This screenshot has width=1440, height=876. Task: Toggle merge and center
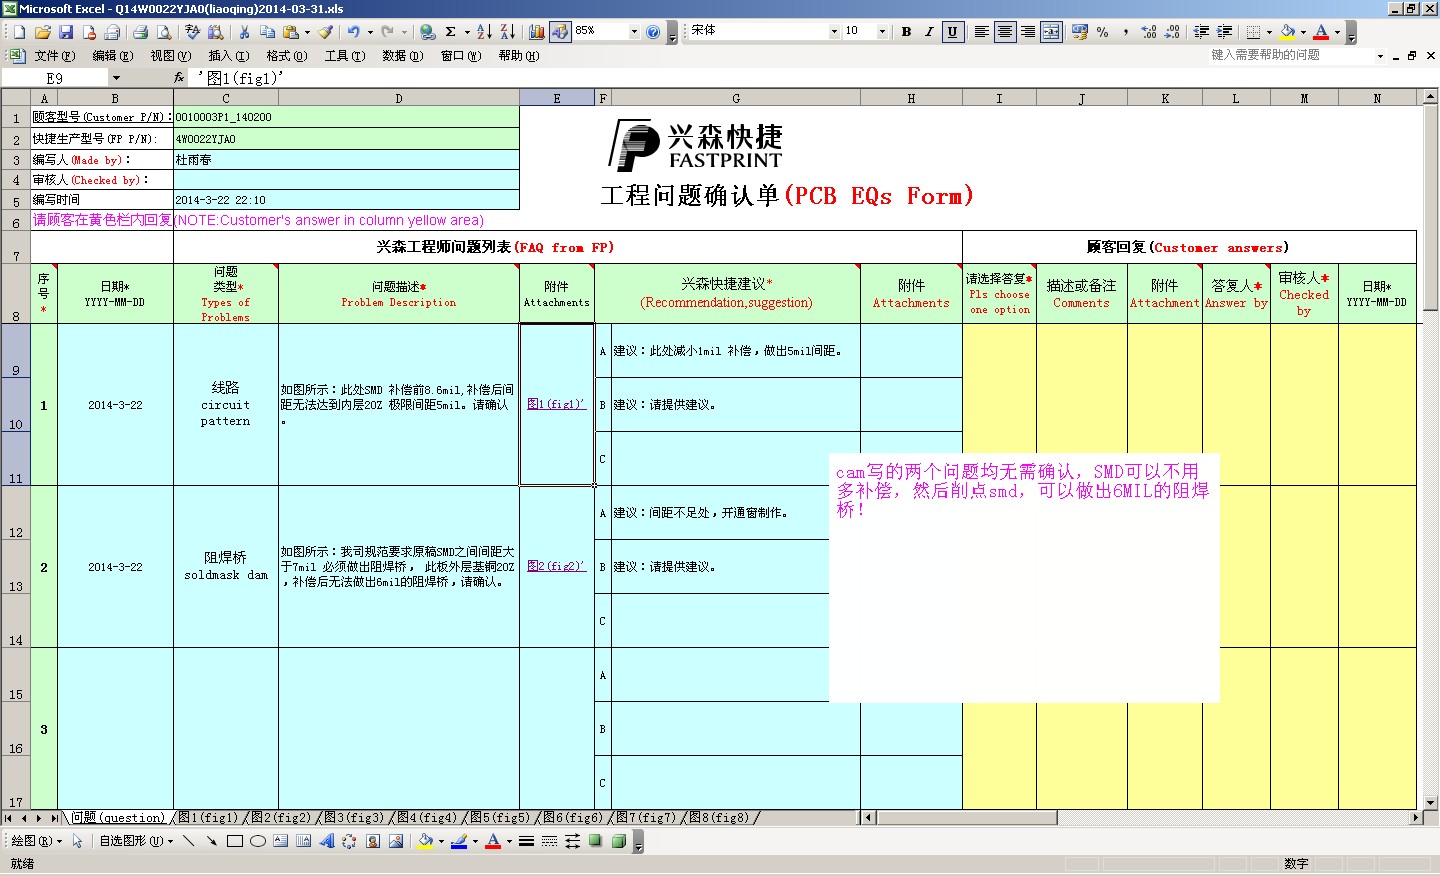[x=1051, y=32]
